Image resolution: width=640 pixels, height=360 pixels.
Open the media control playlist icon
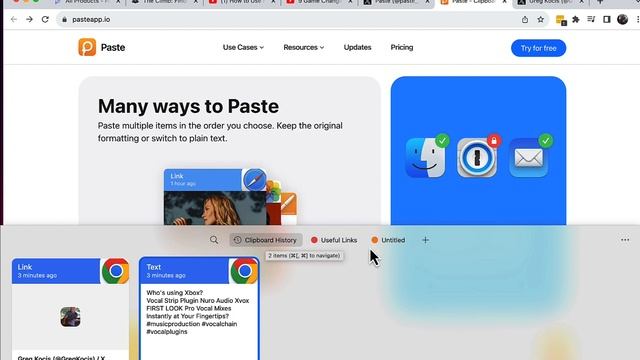(x=591, y=20)
